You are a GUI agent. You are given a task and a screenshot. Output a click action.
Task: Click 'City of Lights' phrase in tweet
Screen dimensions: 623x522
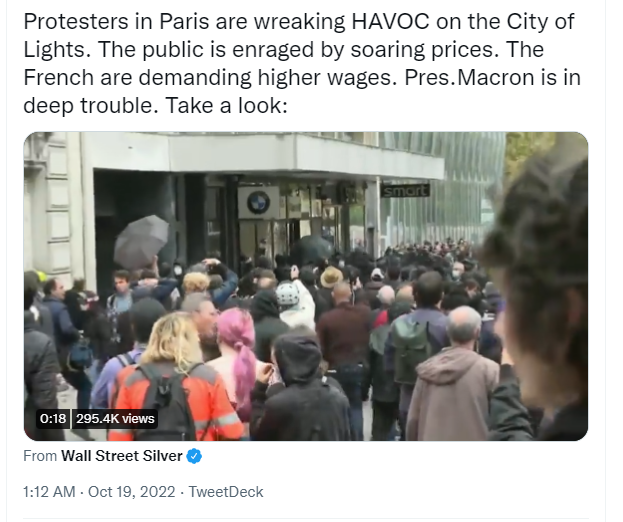pos(299,35)
